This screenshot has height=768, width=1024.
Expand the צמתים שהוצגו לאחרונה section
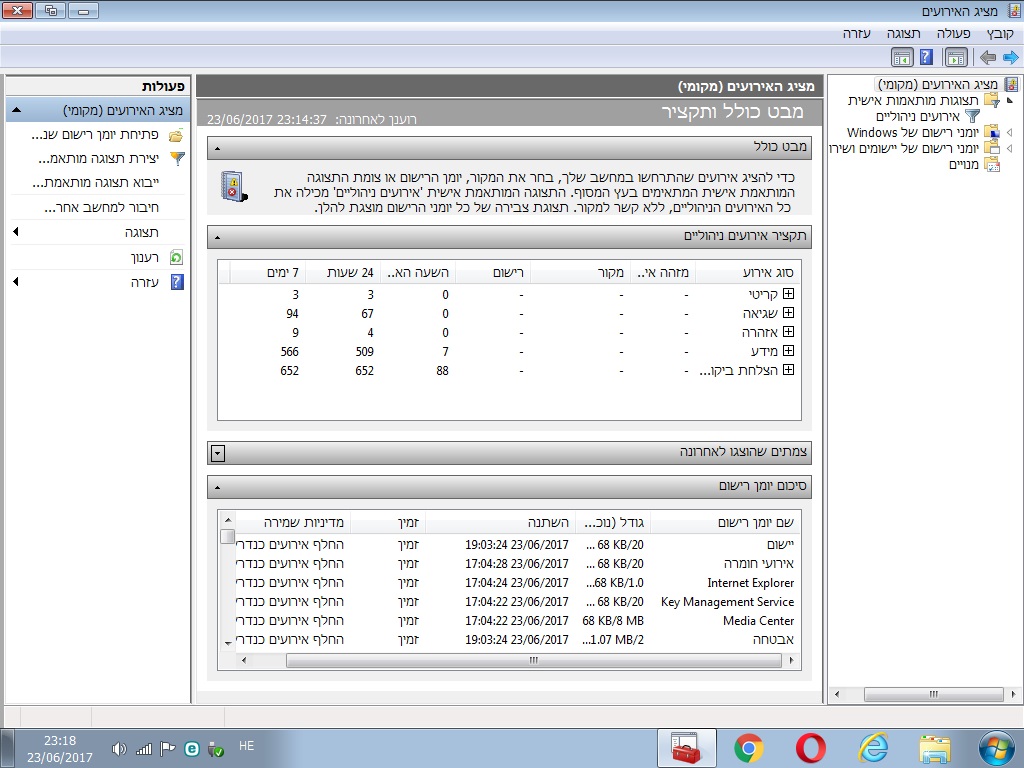pos(218,453)
